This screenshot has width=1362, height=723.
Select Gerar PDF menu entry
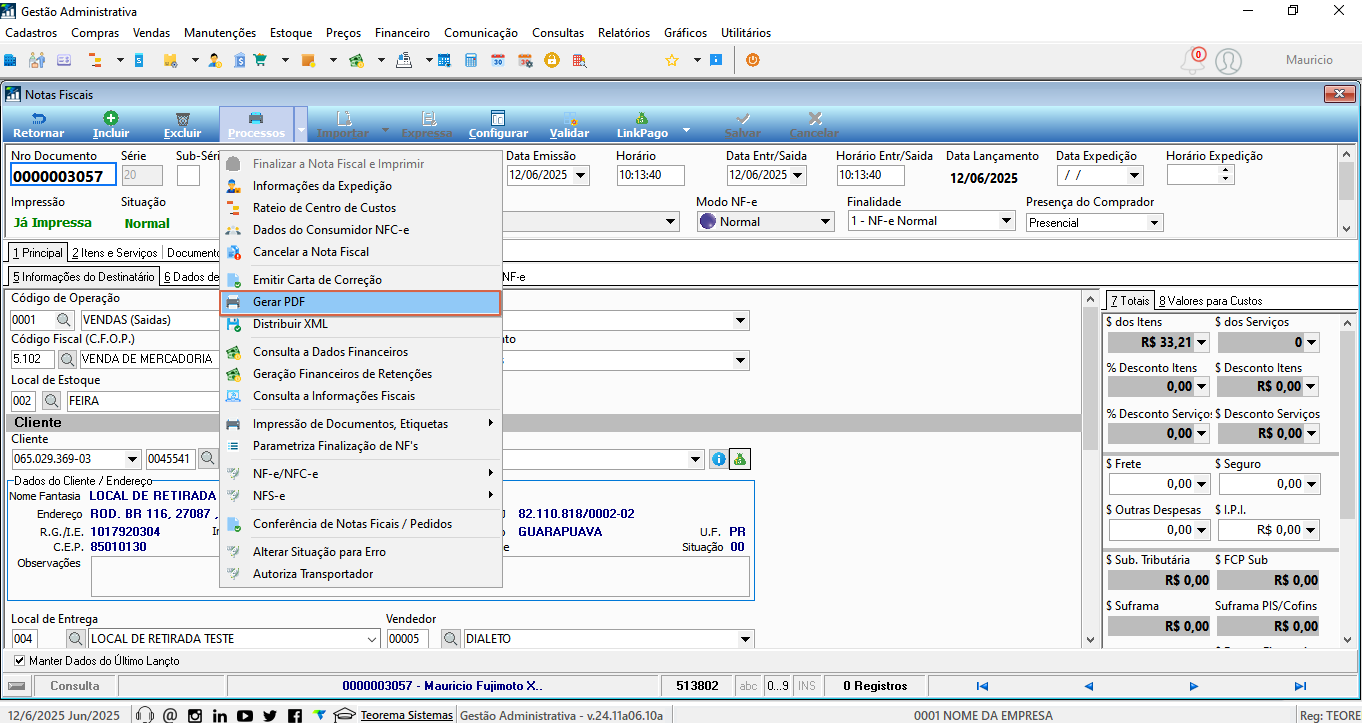(x=360, y=301)
